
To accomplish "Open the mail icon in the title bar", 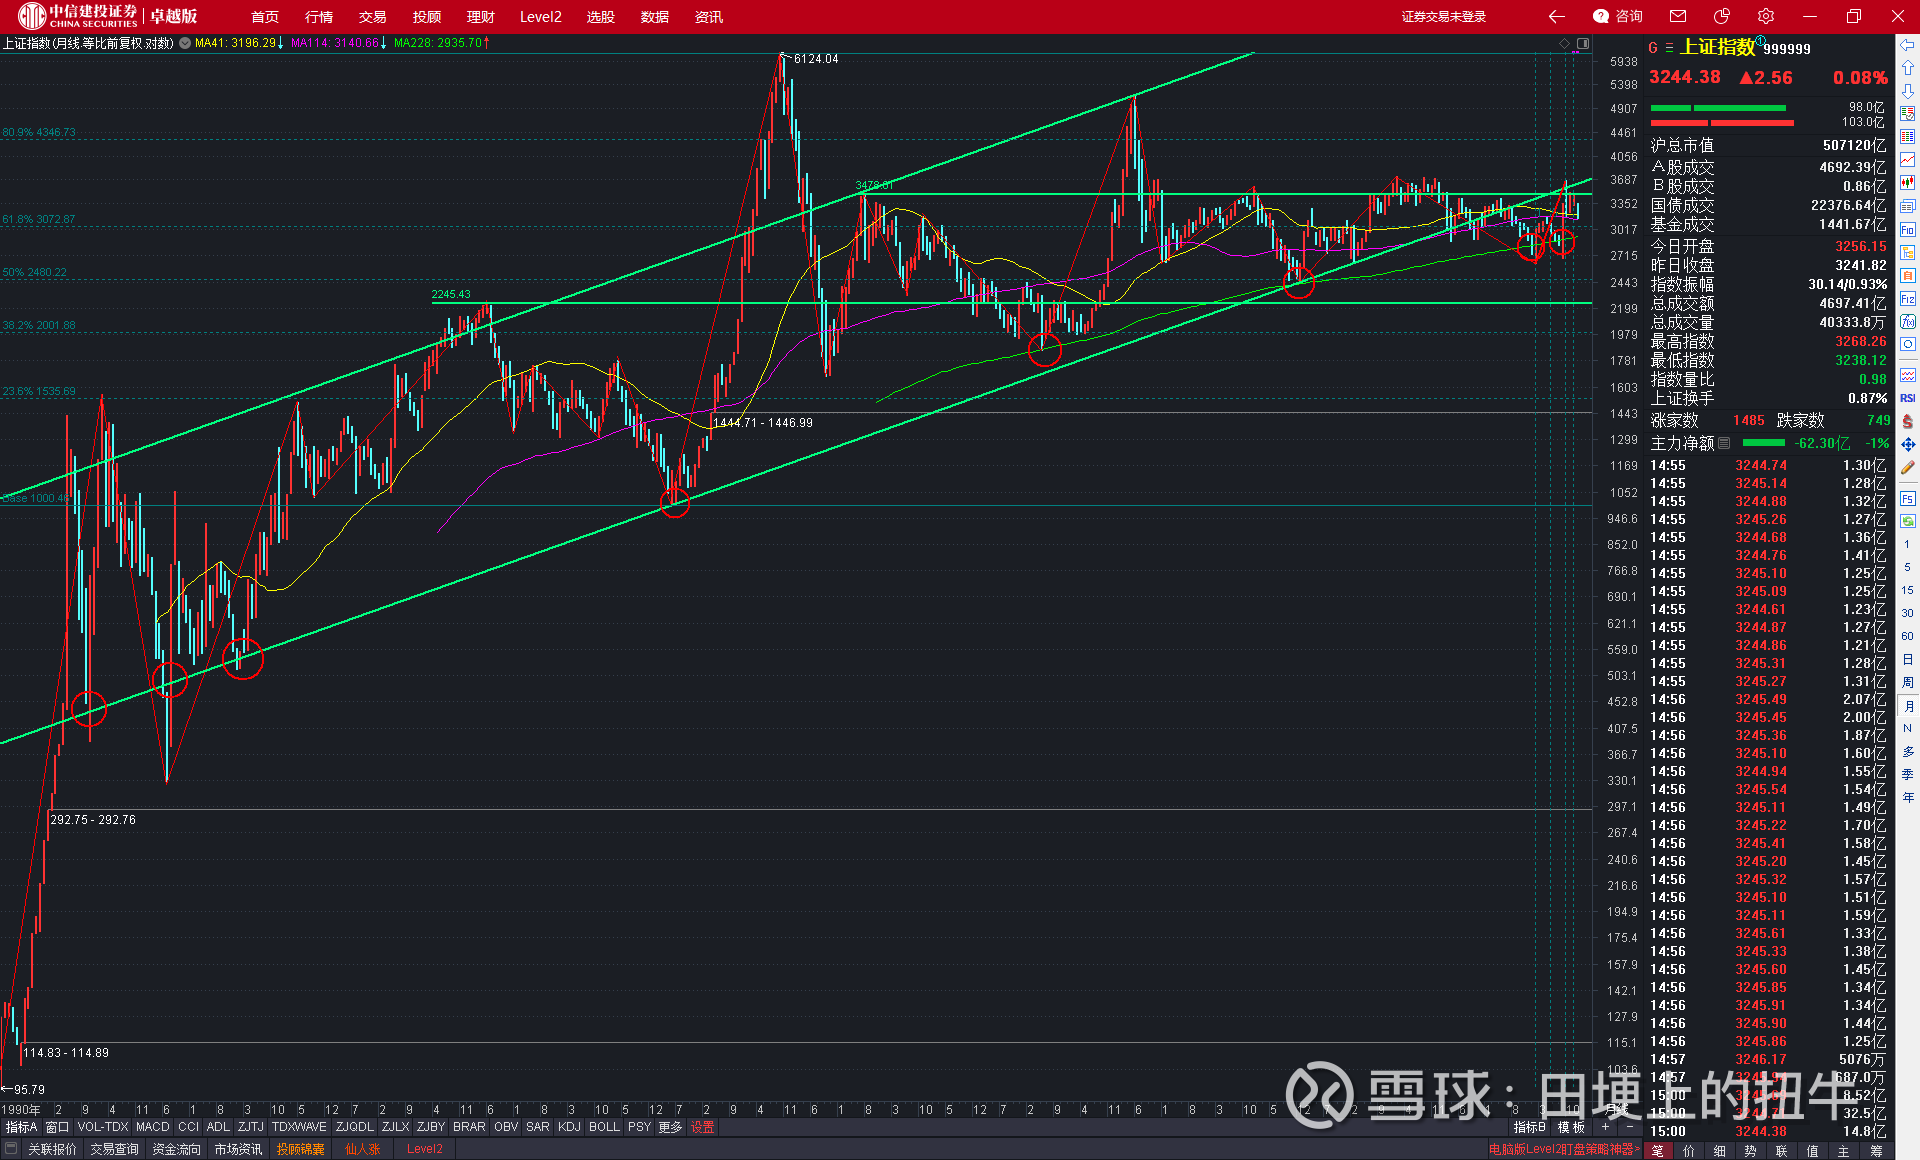I will click(x=1677, y=16).
